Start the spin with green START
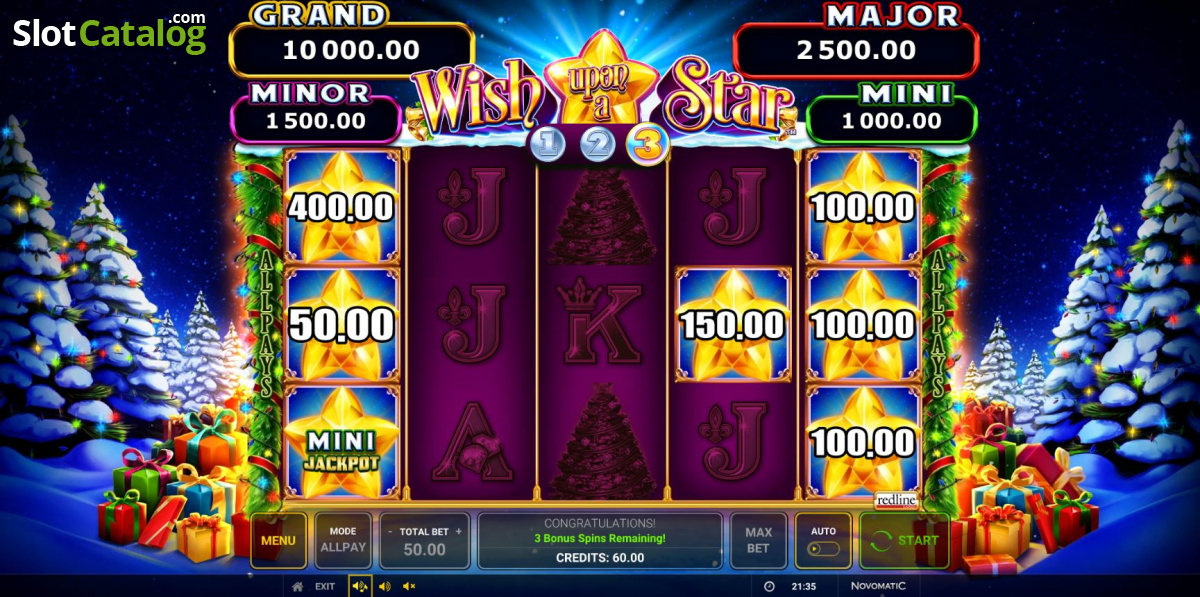Screen dimensions: 1200x597 904,541
